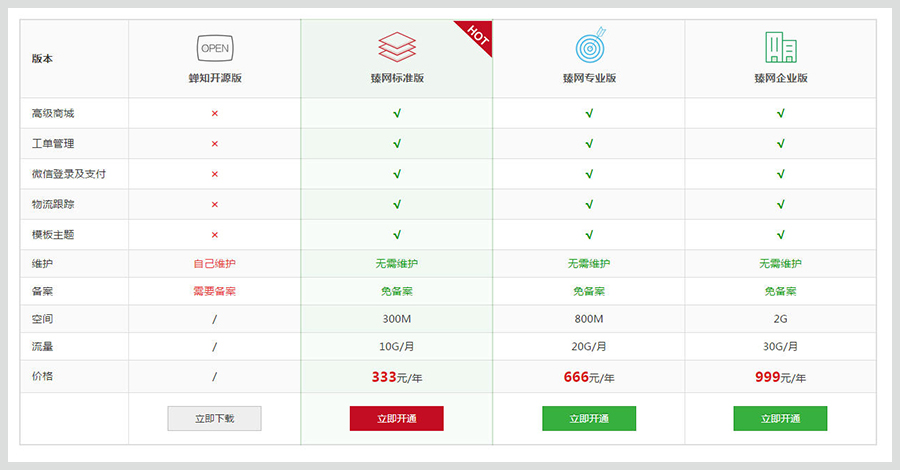Screen dimensions: 900x470
Task: Click 立即开通 under the 666元/年 plan
Action: (x=589, y=418)
